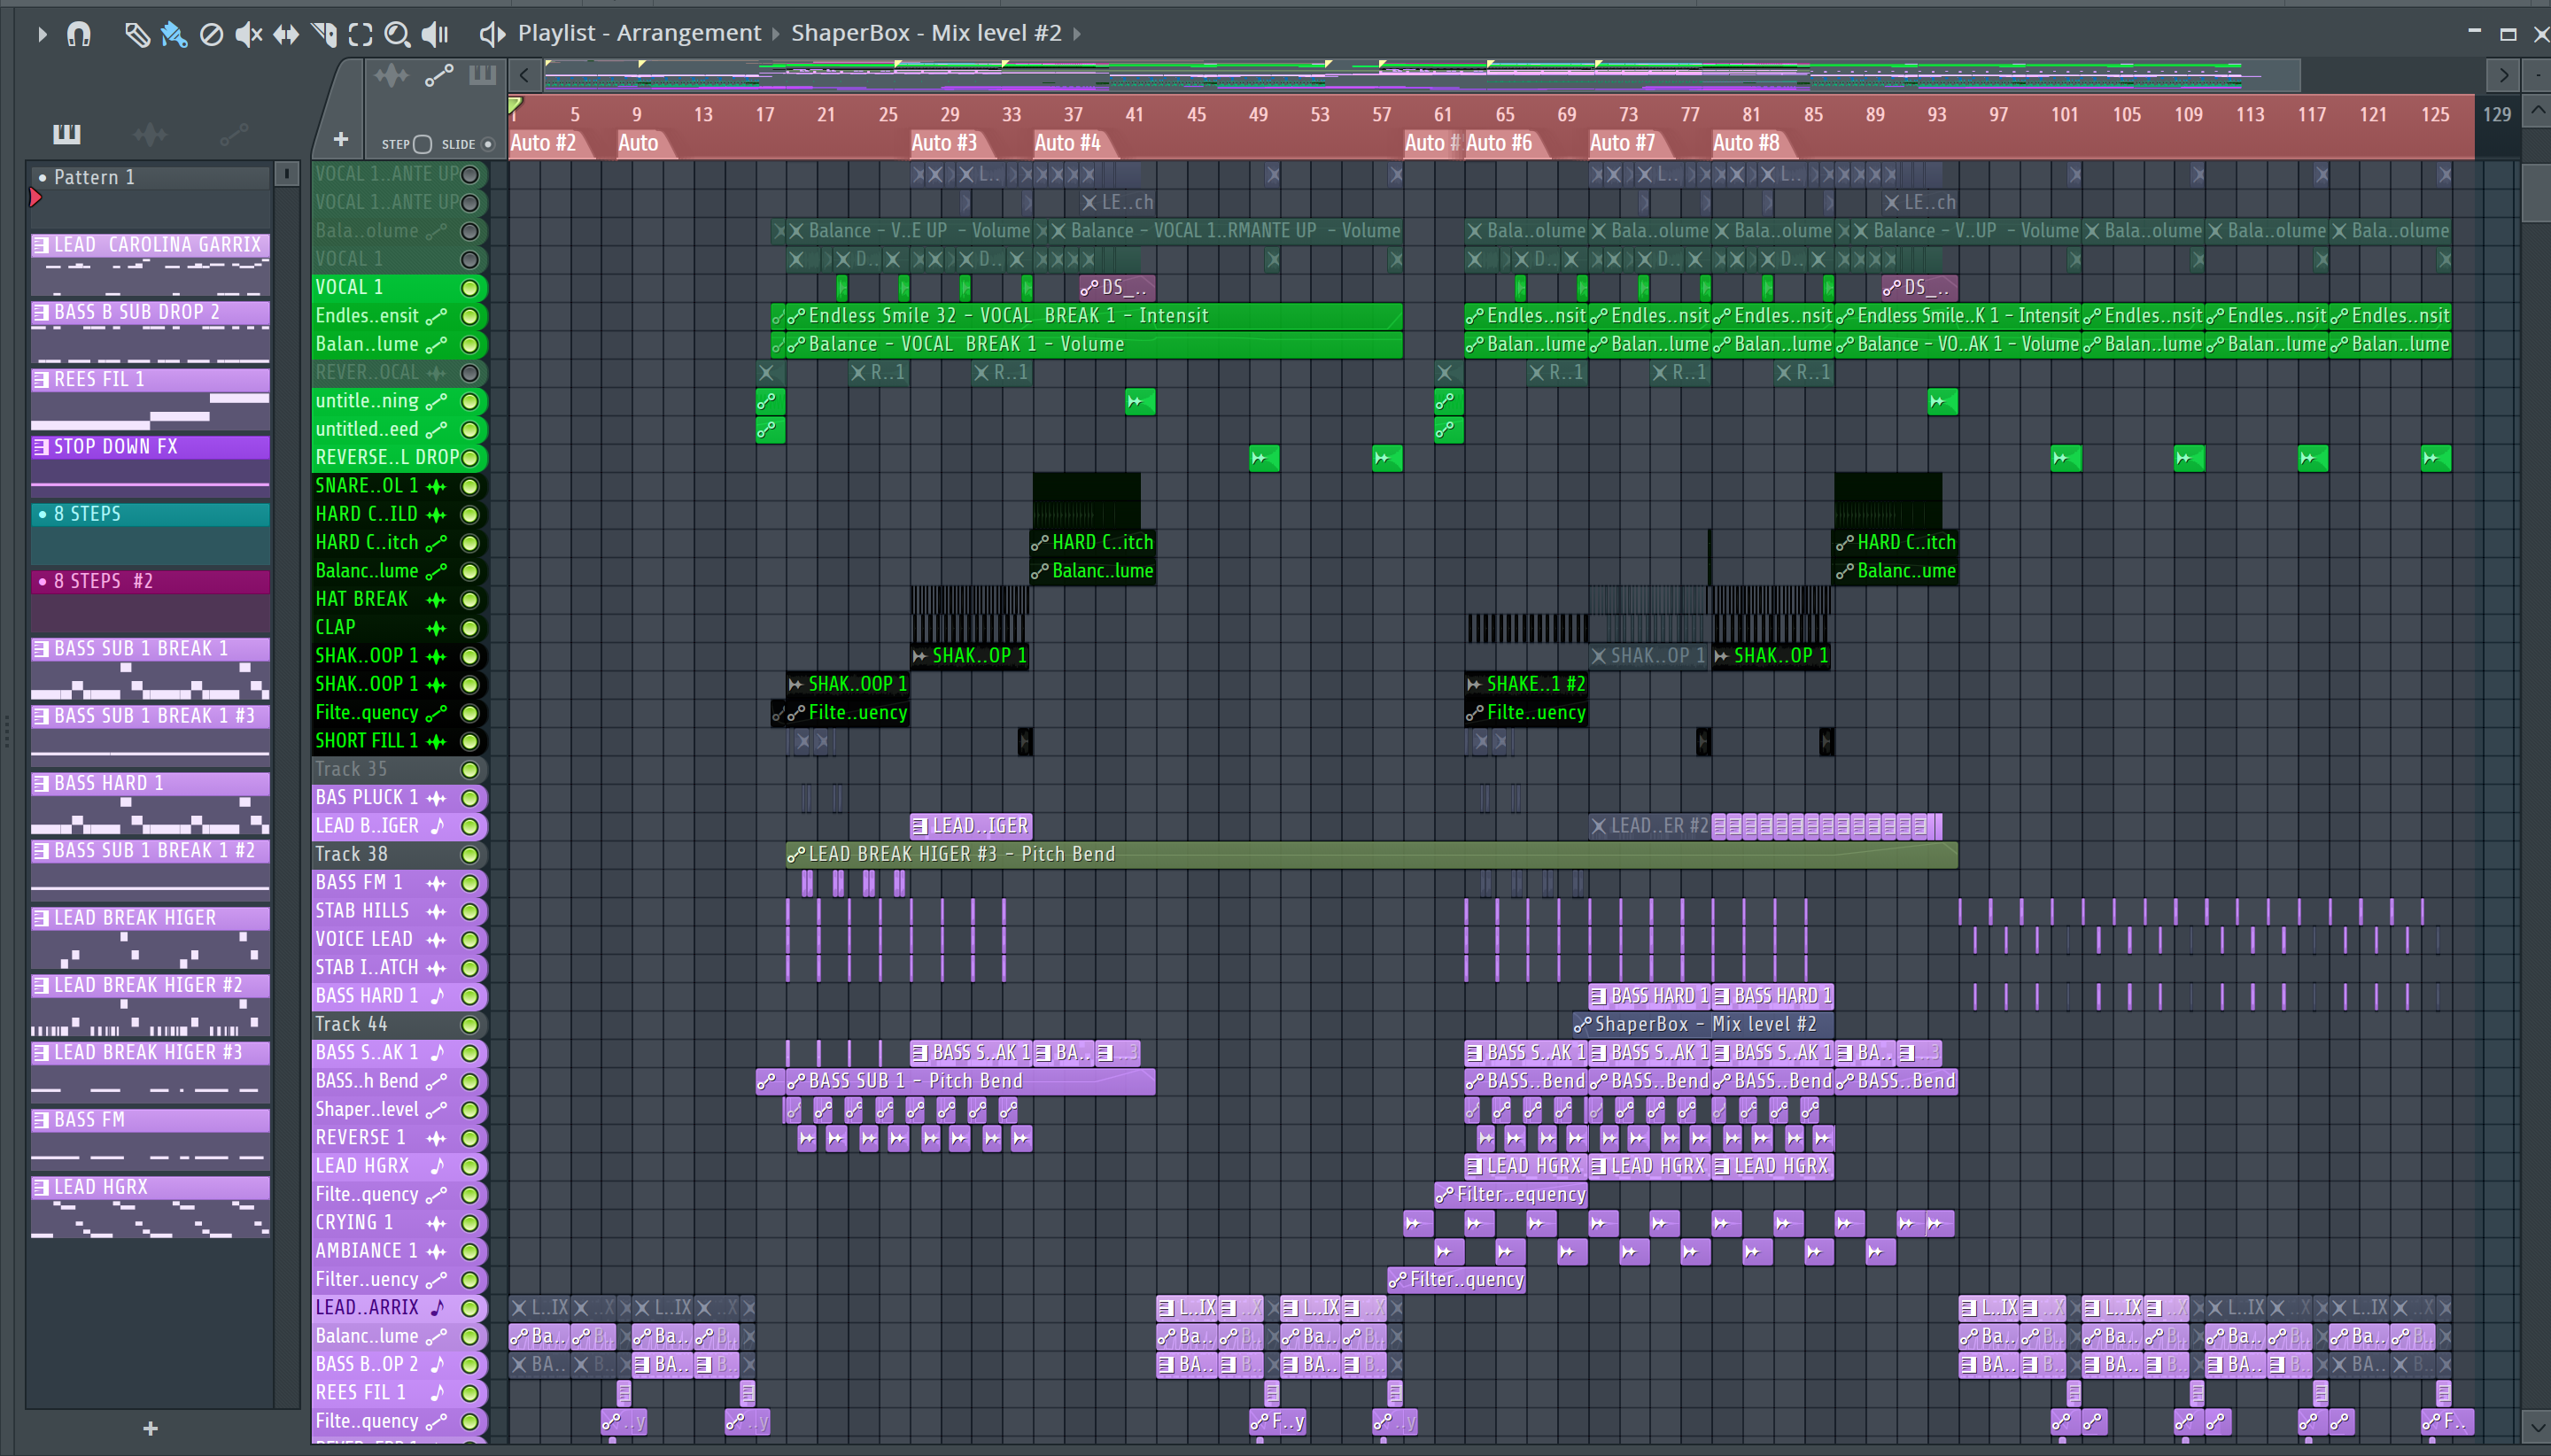Click pattern icon of LEAD CAROLINA GARRIX
This screenshot has width=2551, height=1456.
point(41,245)
